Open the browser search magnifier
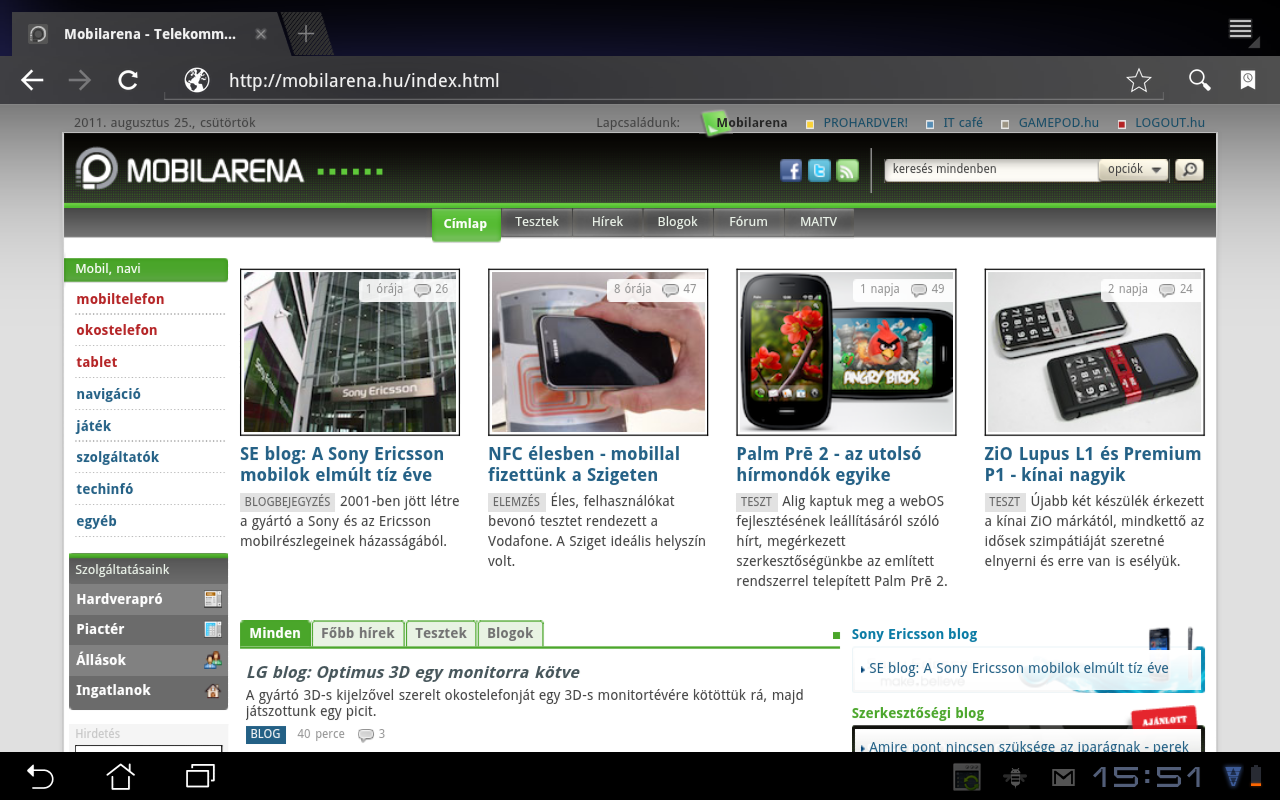 point(1199,81)
